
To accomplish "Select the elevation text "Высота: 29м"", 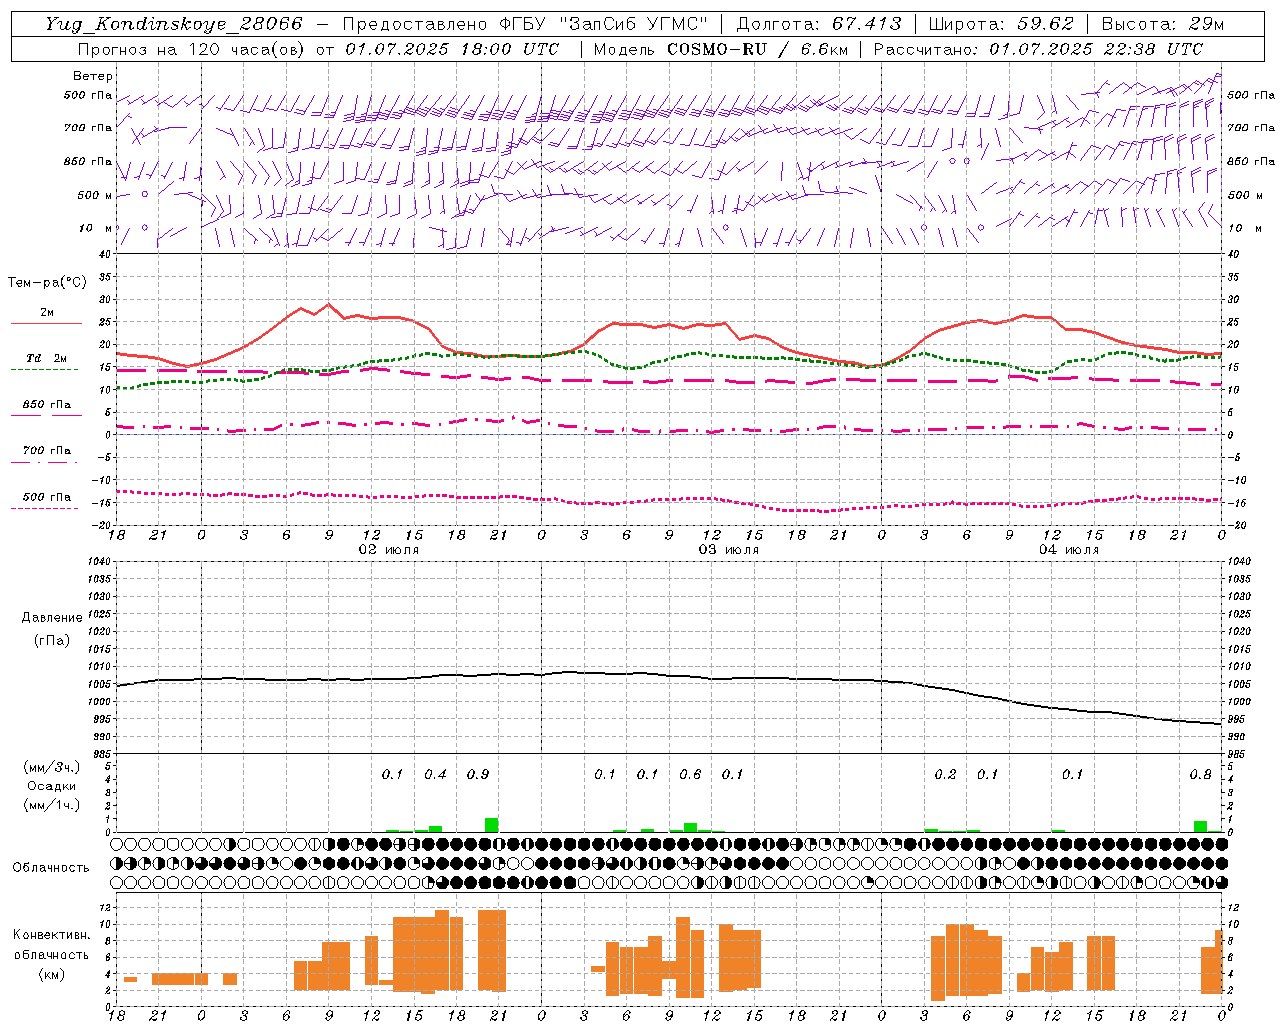I will 1162,24.
